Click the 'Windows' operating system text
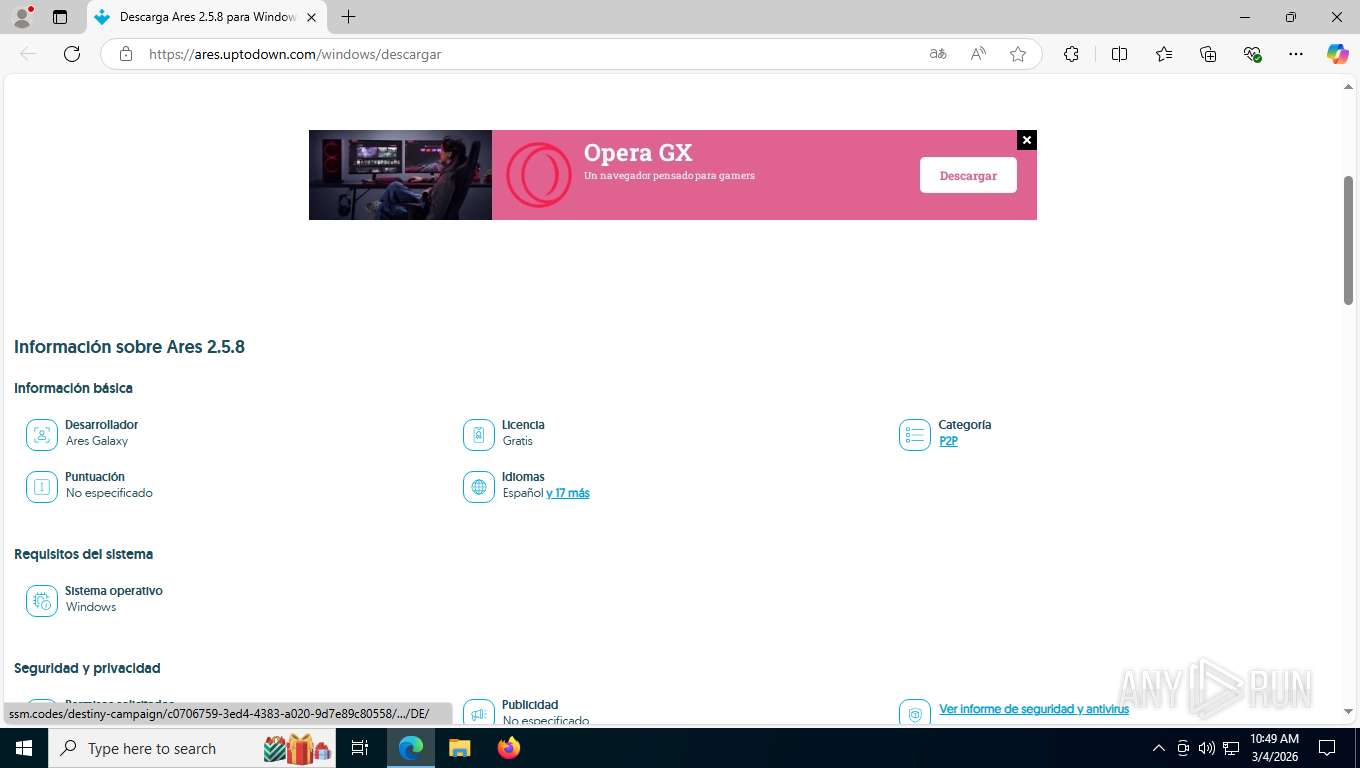The height and width of the screenshot is (768, 1360). (x=91, y=607)
